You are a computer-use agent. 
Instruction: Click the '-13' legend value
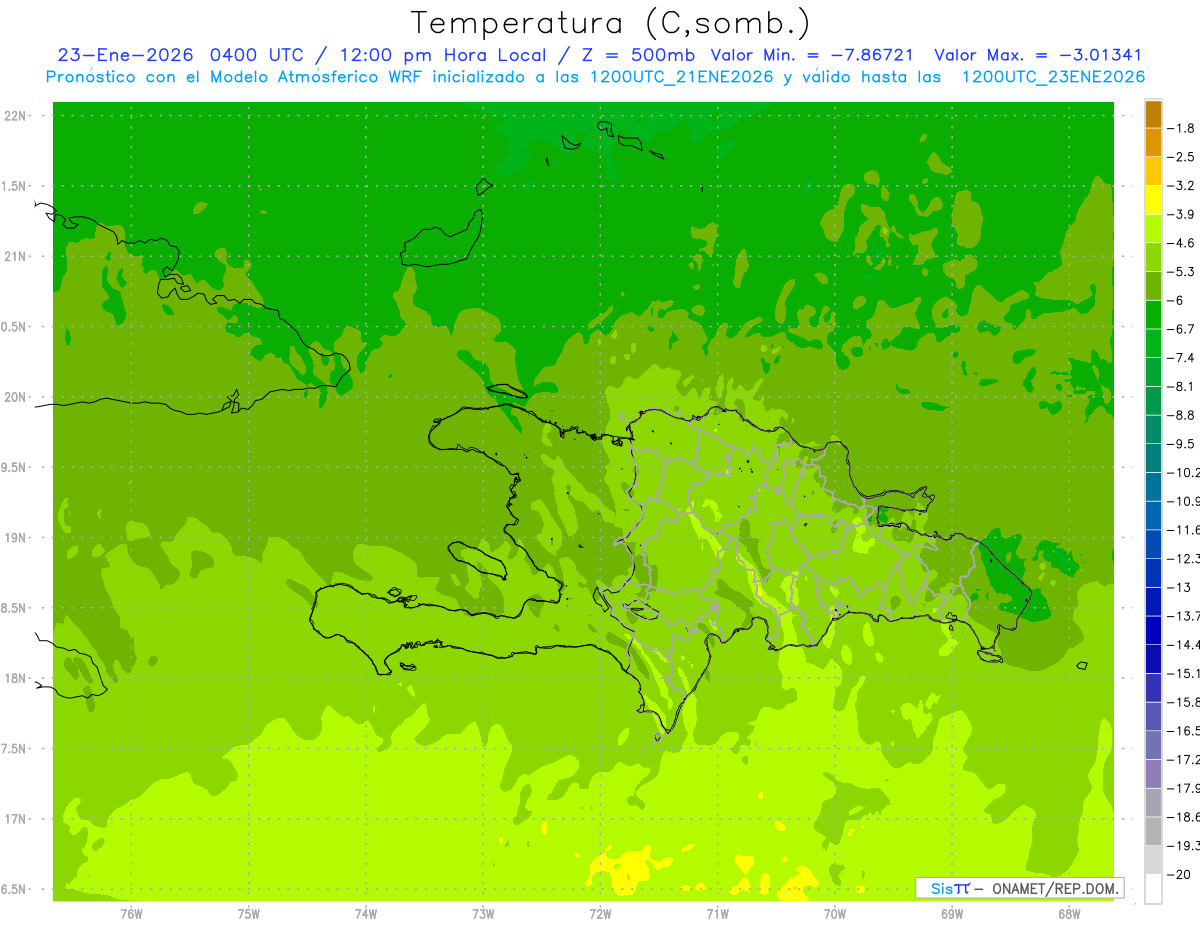coord(1179,587)
